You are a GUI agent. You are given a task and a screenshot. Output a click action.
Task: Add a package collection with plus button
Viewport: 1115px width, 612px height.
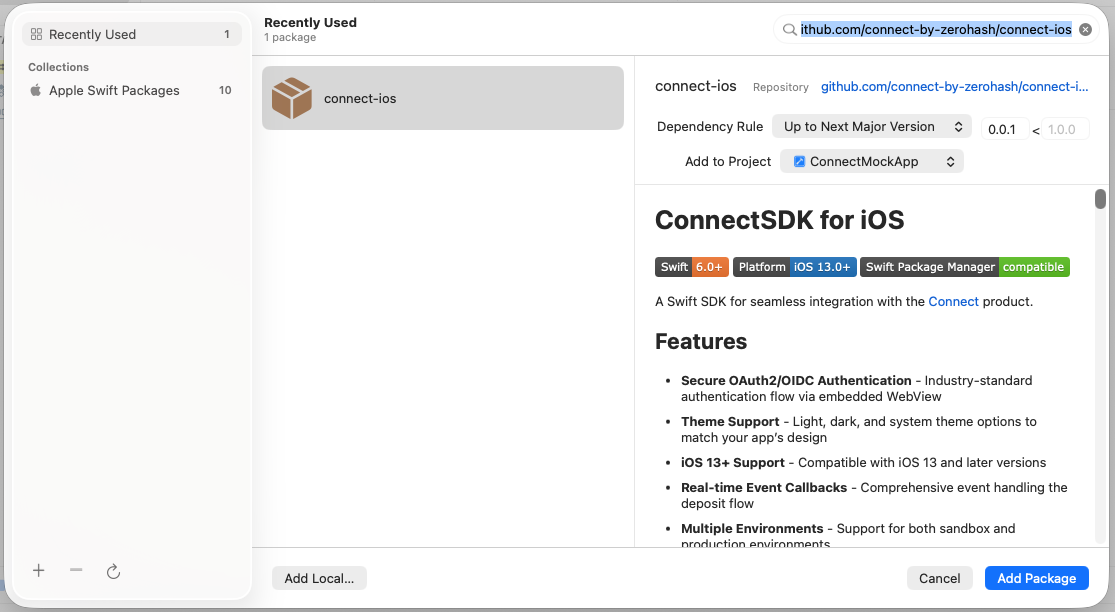click(38, 570)
